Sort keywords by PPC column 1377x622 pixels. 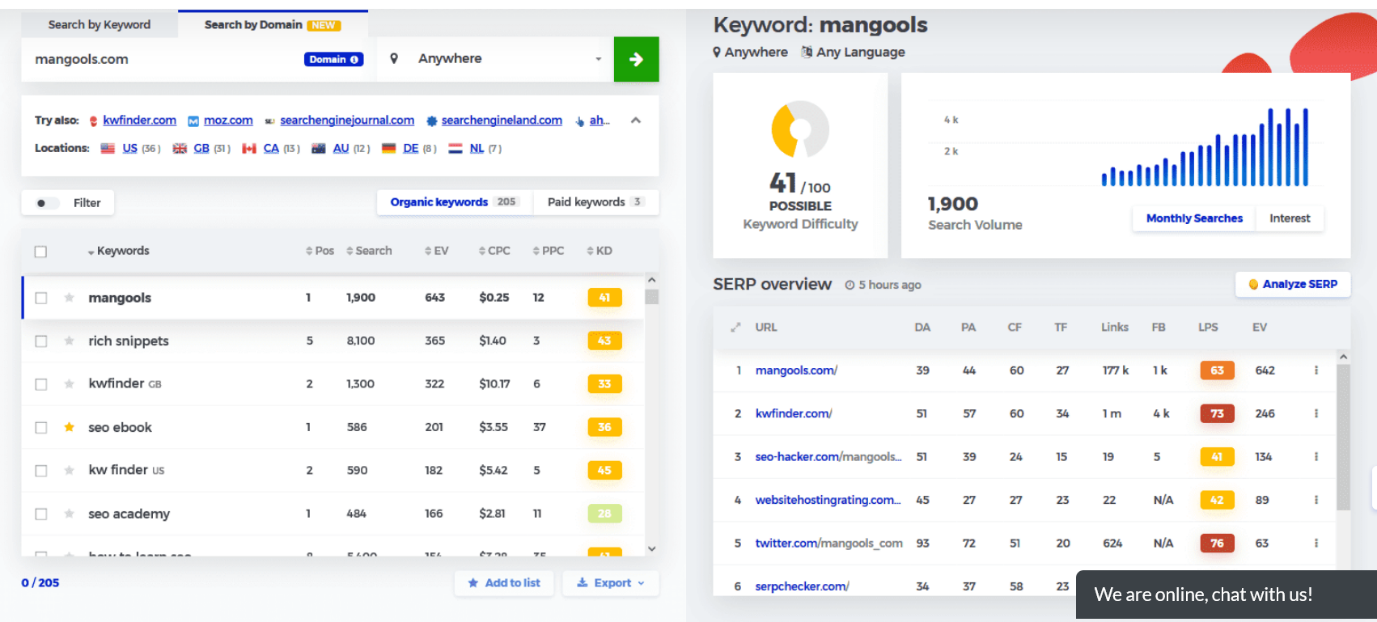coord(548,251)
